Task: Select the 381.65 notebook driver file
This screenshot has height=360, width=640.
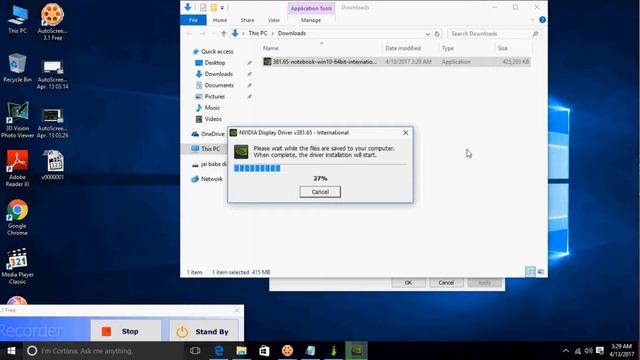Action: click(396, 62)
